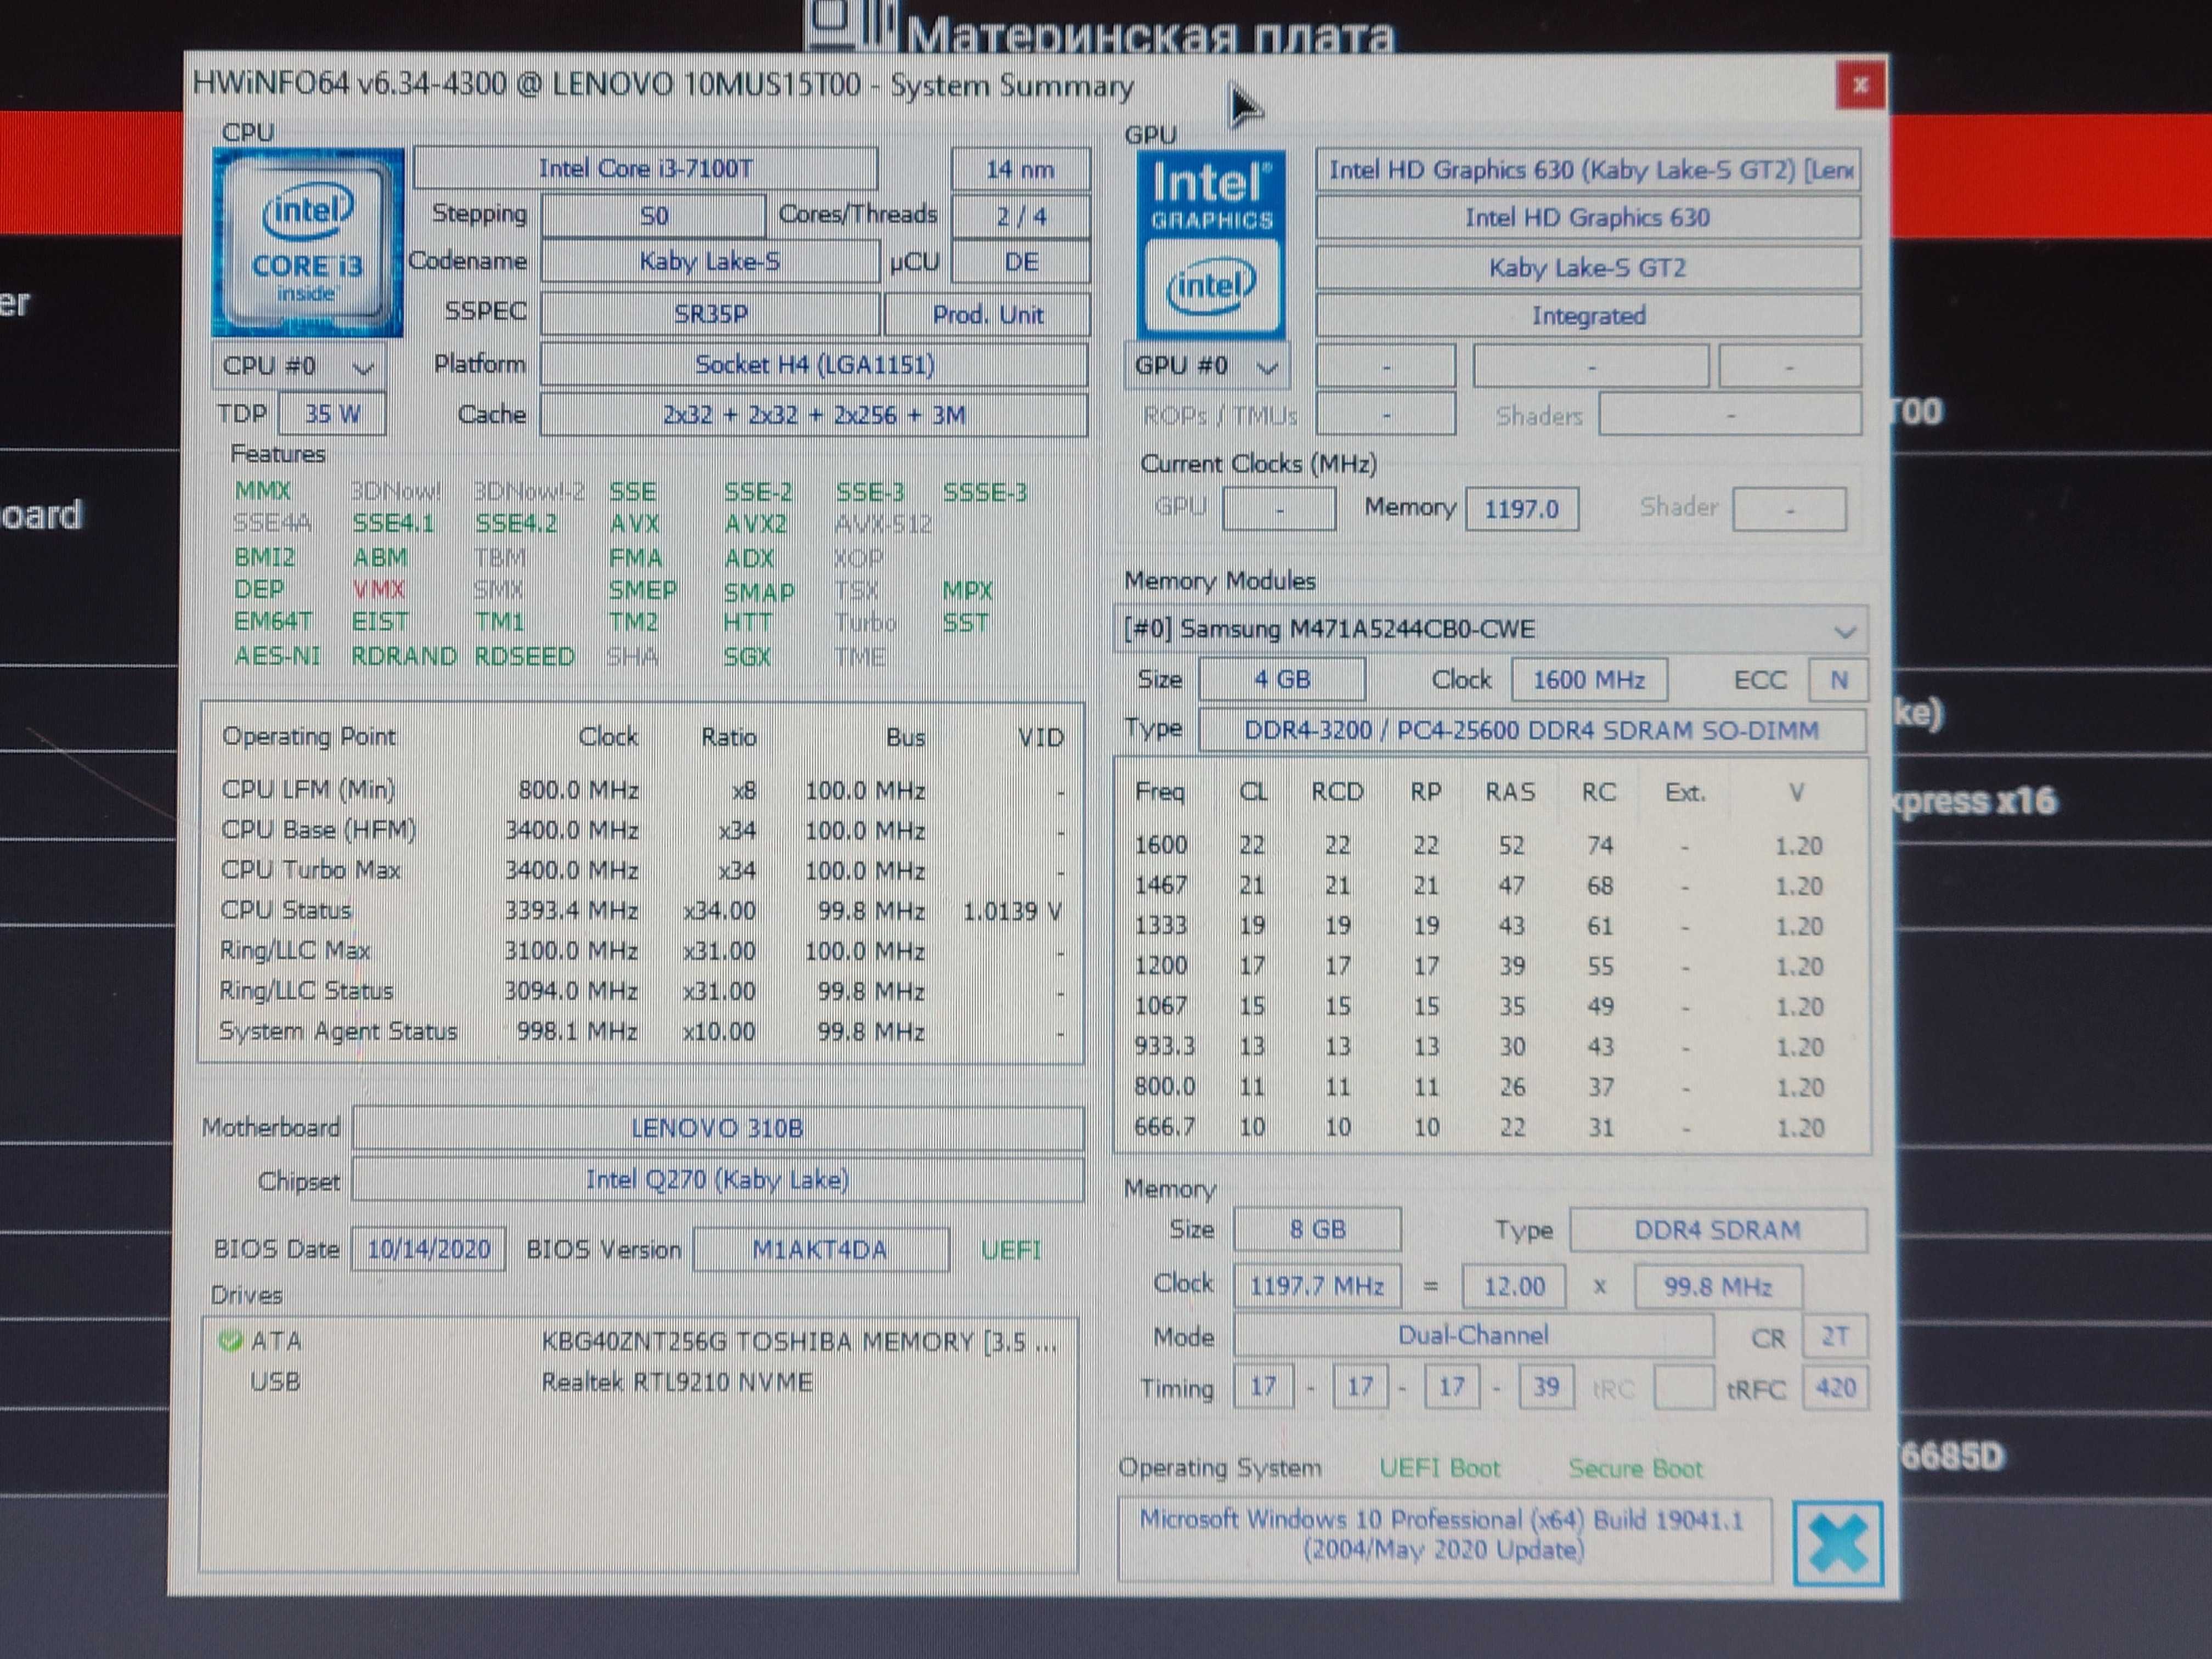Click the cache 2x32 + 2x32 + 2x256 + 3M field
Screen dimensions: 2212x1659
pos(814,415)
